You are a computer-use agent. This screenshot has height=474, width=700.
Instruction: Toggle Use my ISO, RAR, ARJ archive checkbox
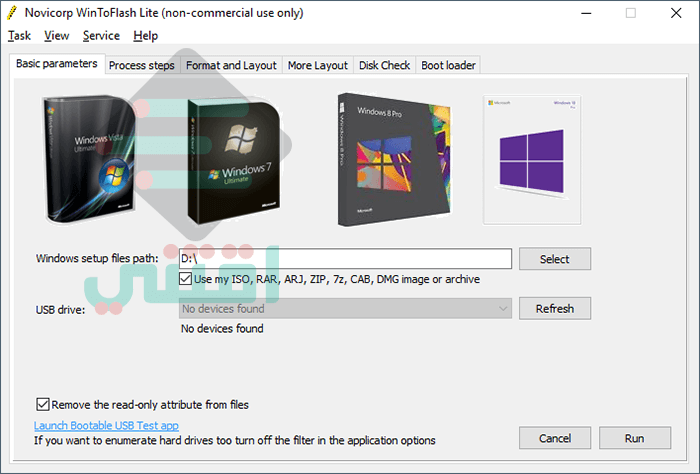pyautogui.click(x=185, y=279)
